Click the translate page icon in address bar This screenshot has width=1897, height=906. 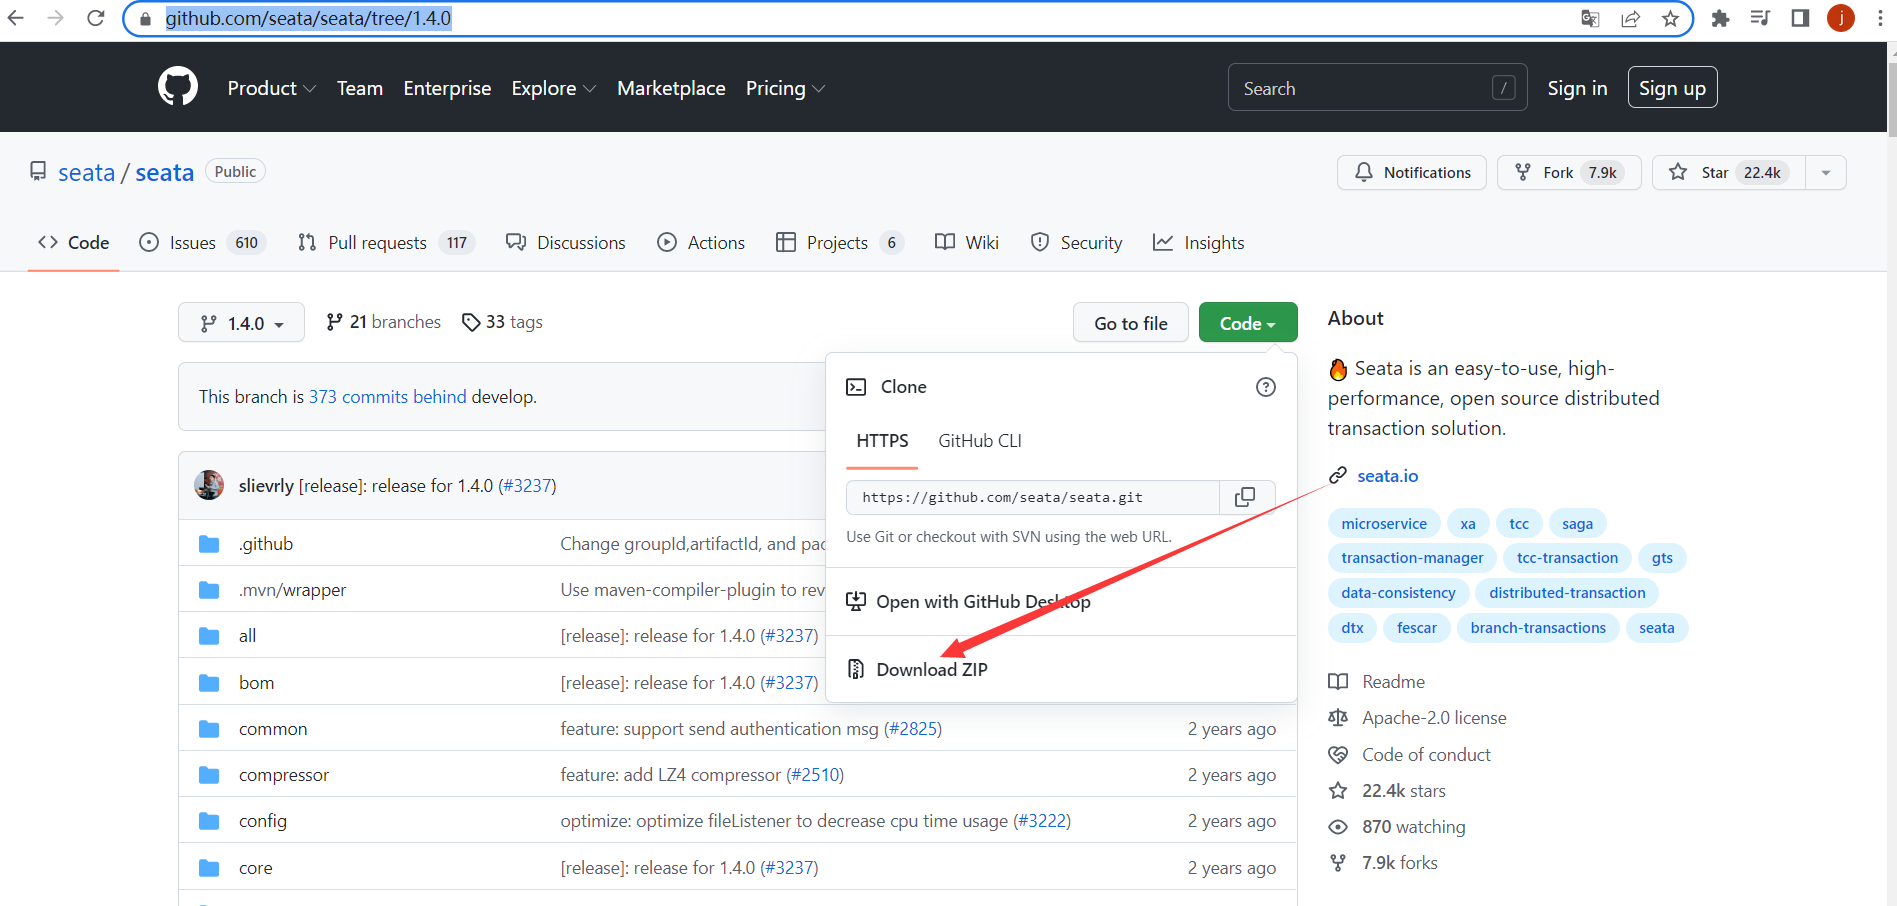coord(1590,18)
